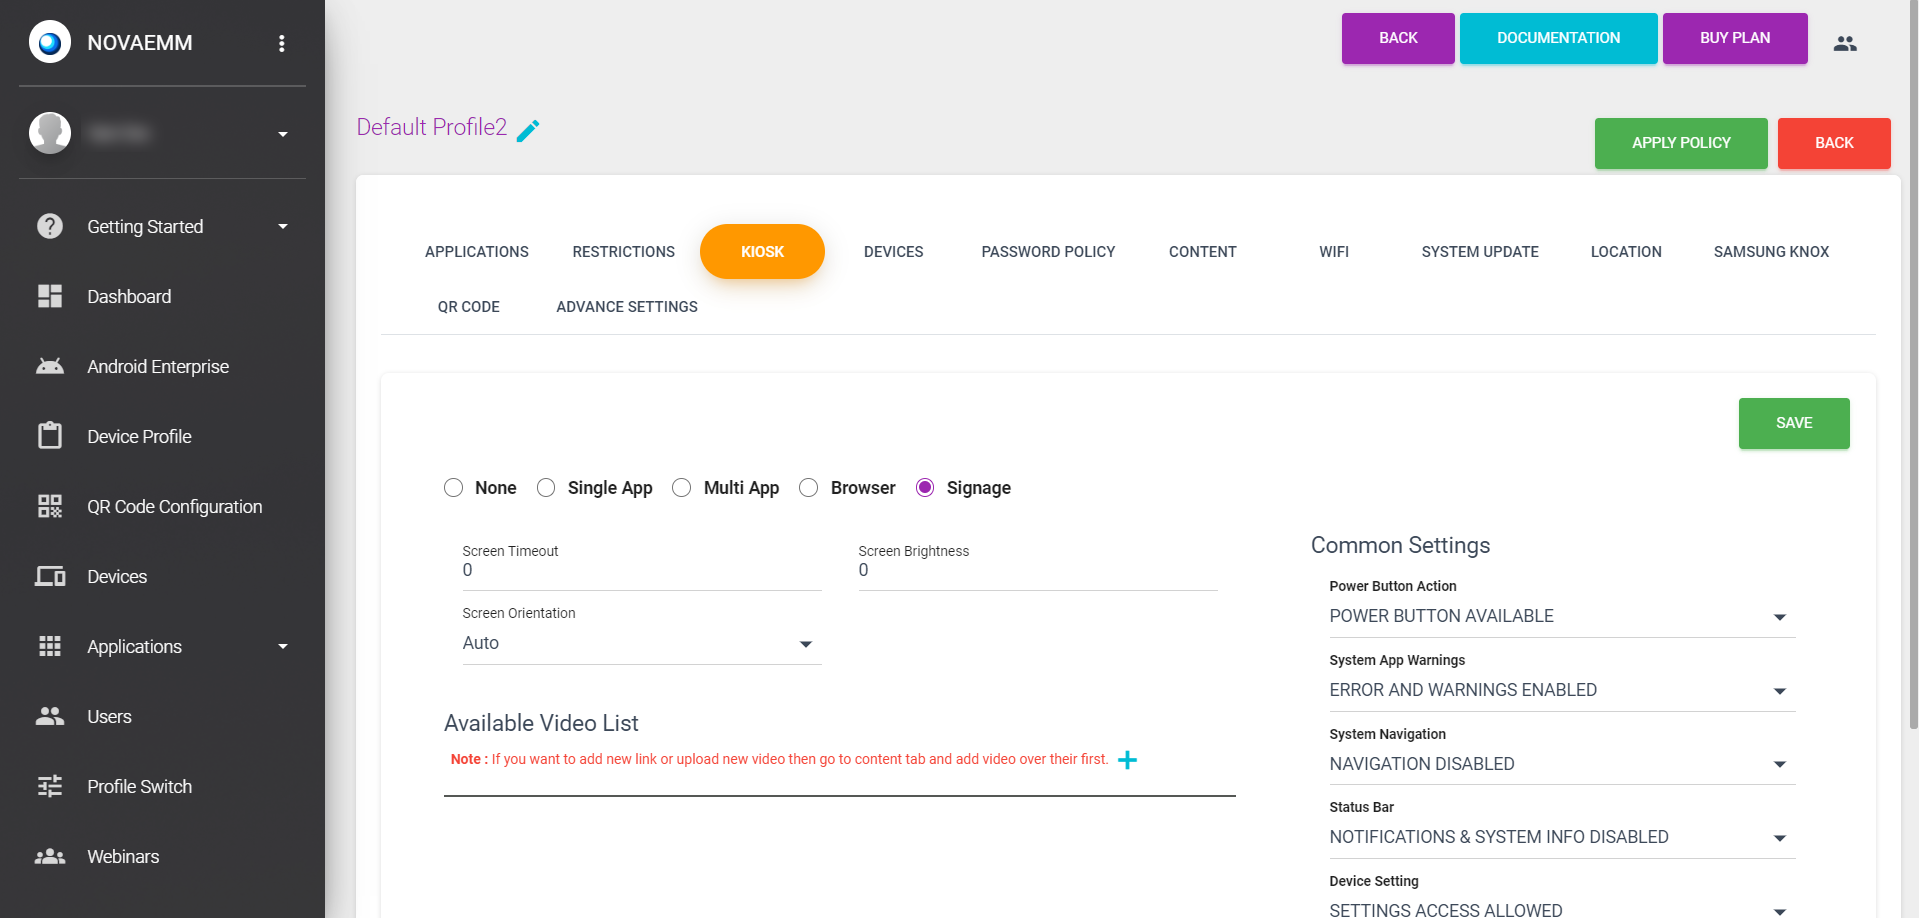Click the Webinars group icon
The height and width of the screenshot is (918, 1919).
pos(50,856)
